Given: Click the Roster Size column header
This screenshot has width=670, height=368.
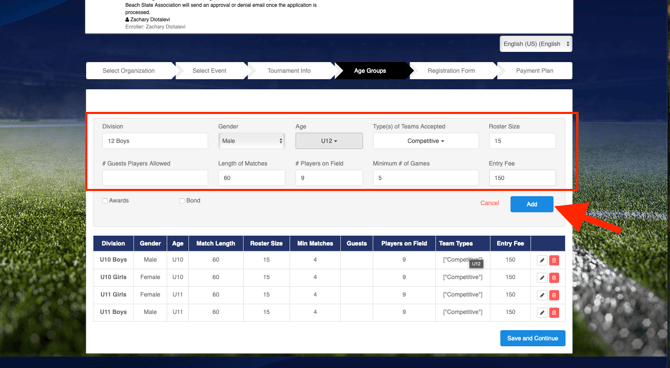Looking at the screenshot, I should (x=266, y=243).
